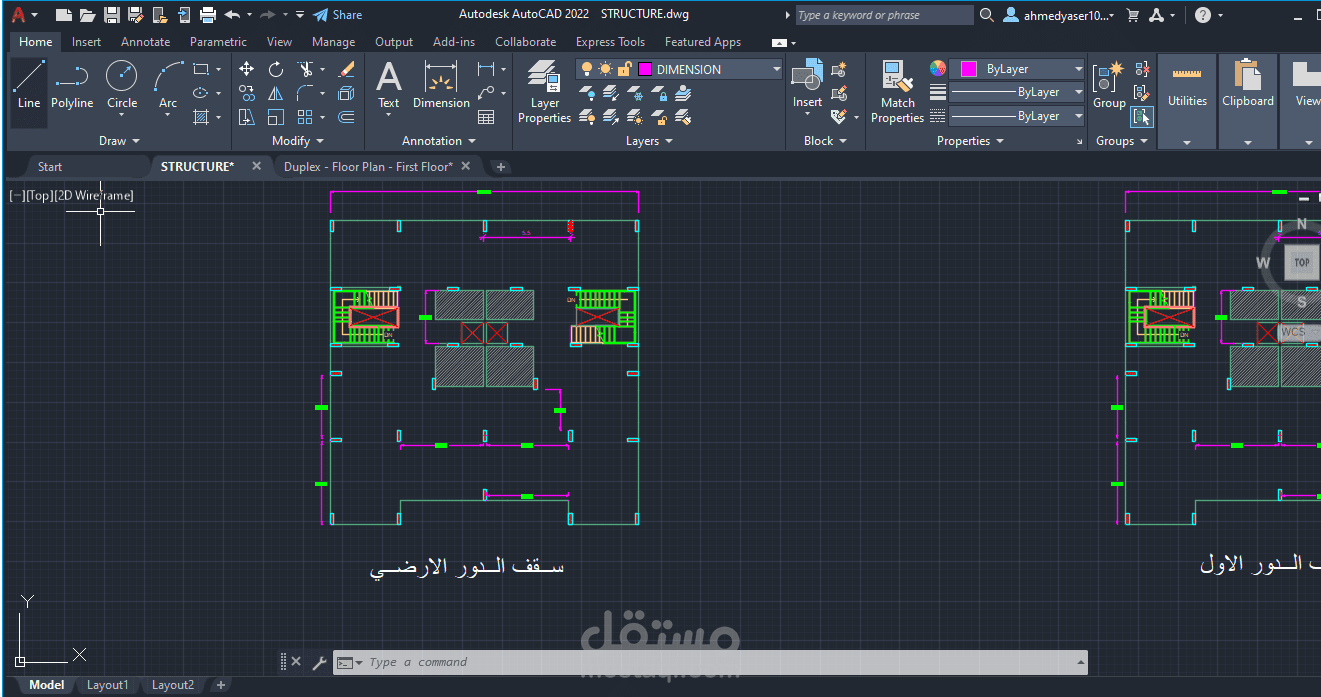Expand the Draw panel
This screenshot has width=1321, height=697.
(118, 141)
